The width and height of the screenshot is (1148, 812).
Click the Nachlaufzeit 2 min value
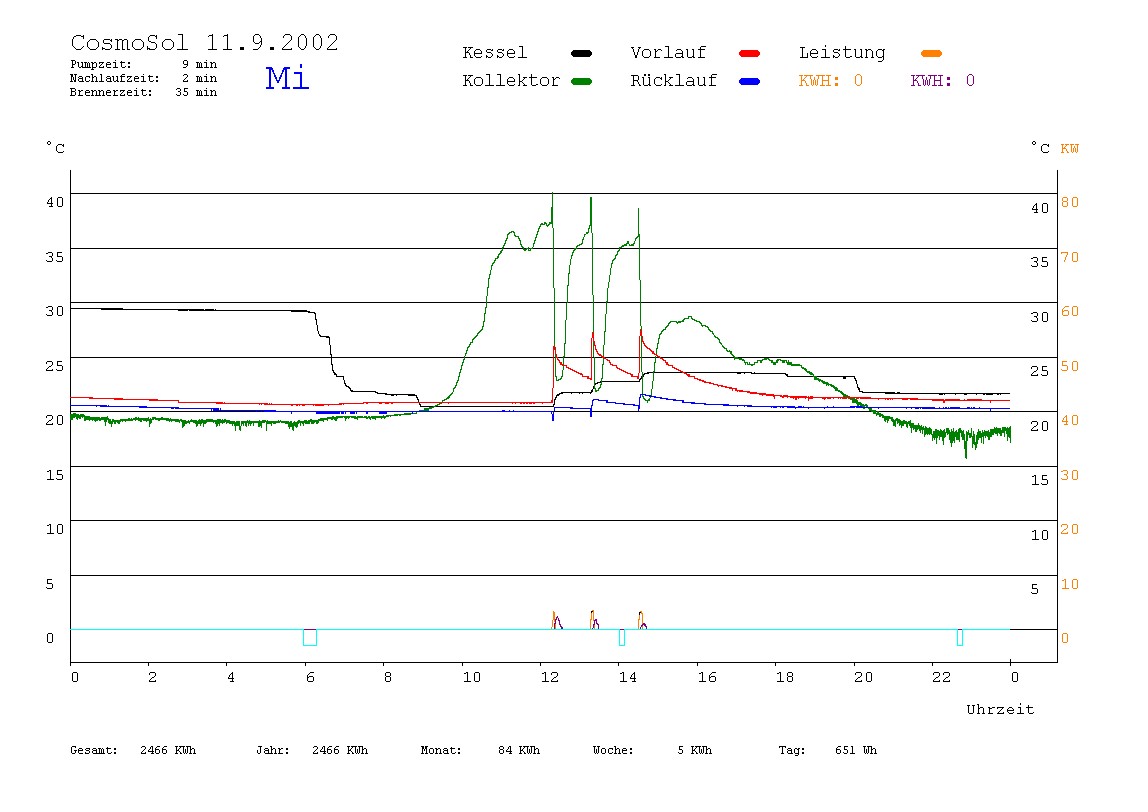[x=199, y=78]
